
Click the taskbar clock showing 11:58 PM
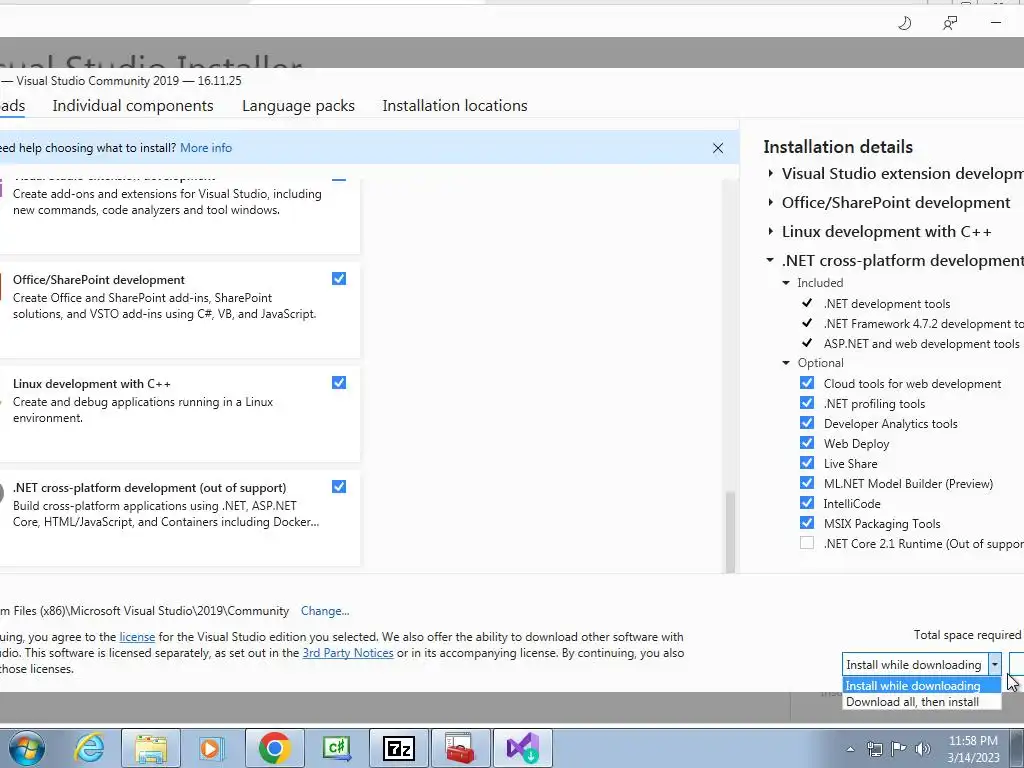point(973,749)
